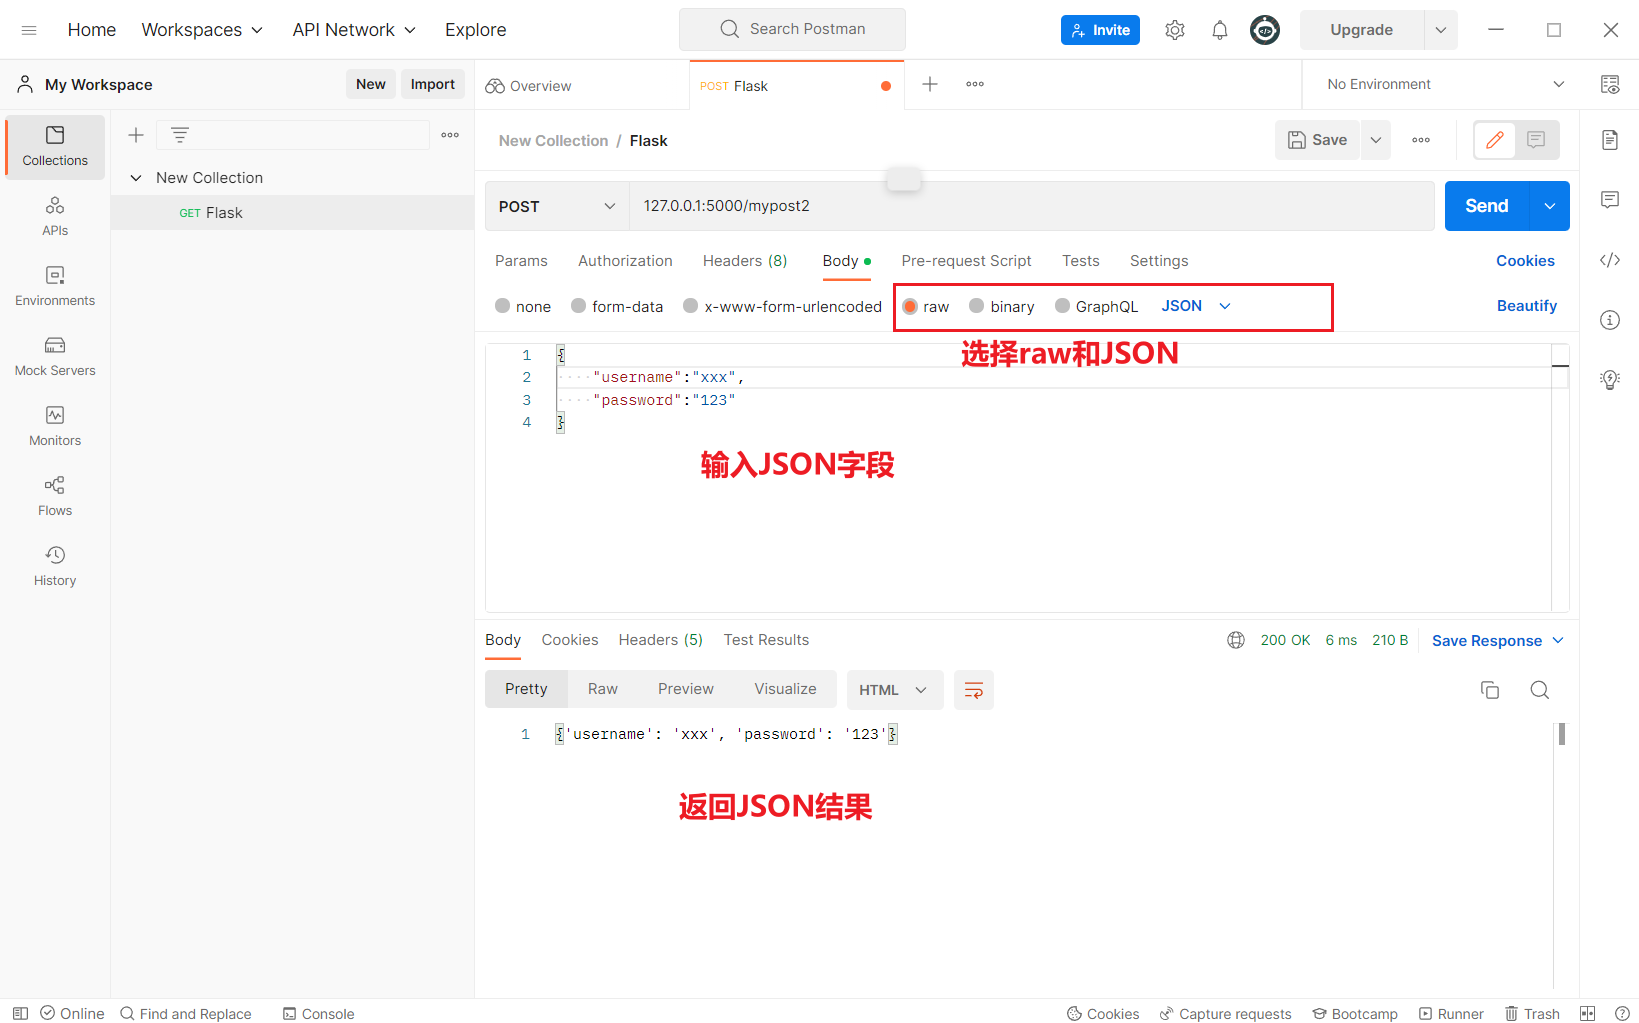Click the Beautify link
The height and width of the screenshot is (1023, 1639).
pyautogui.click(x=1527, y=306)
